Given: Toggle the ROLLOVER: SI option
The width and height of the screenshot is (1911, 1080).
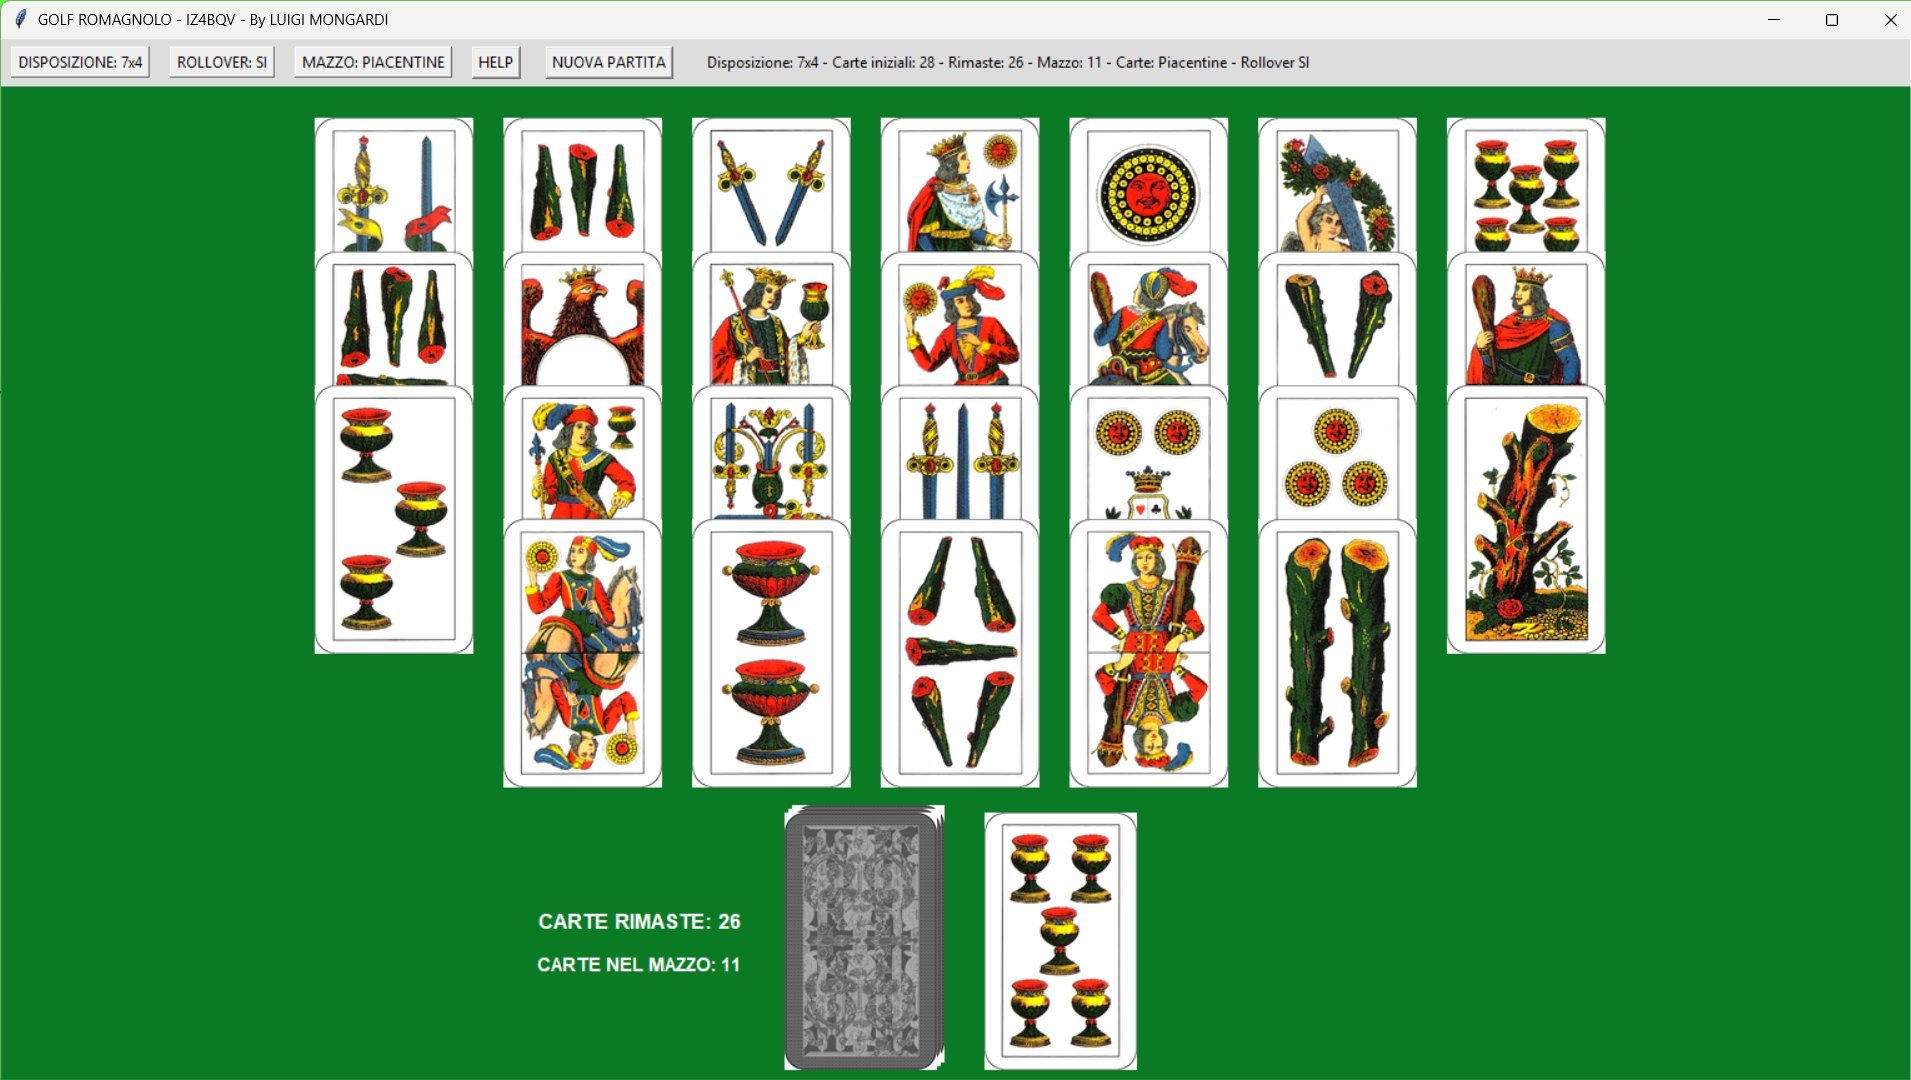Looking at the screenshot, I should pos(222,62).
